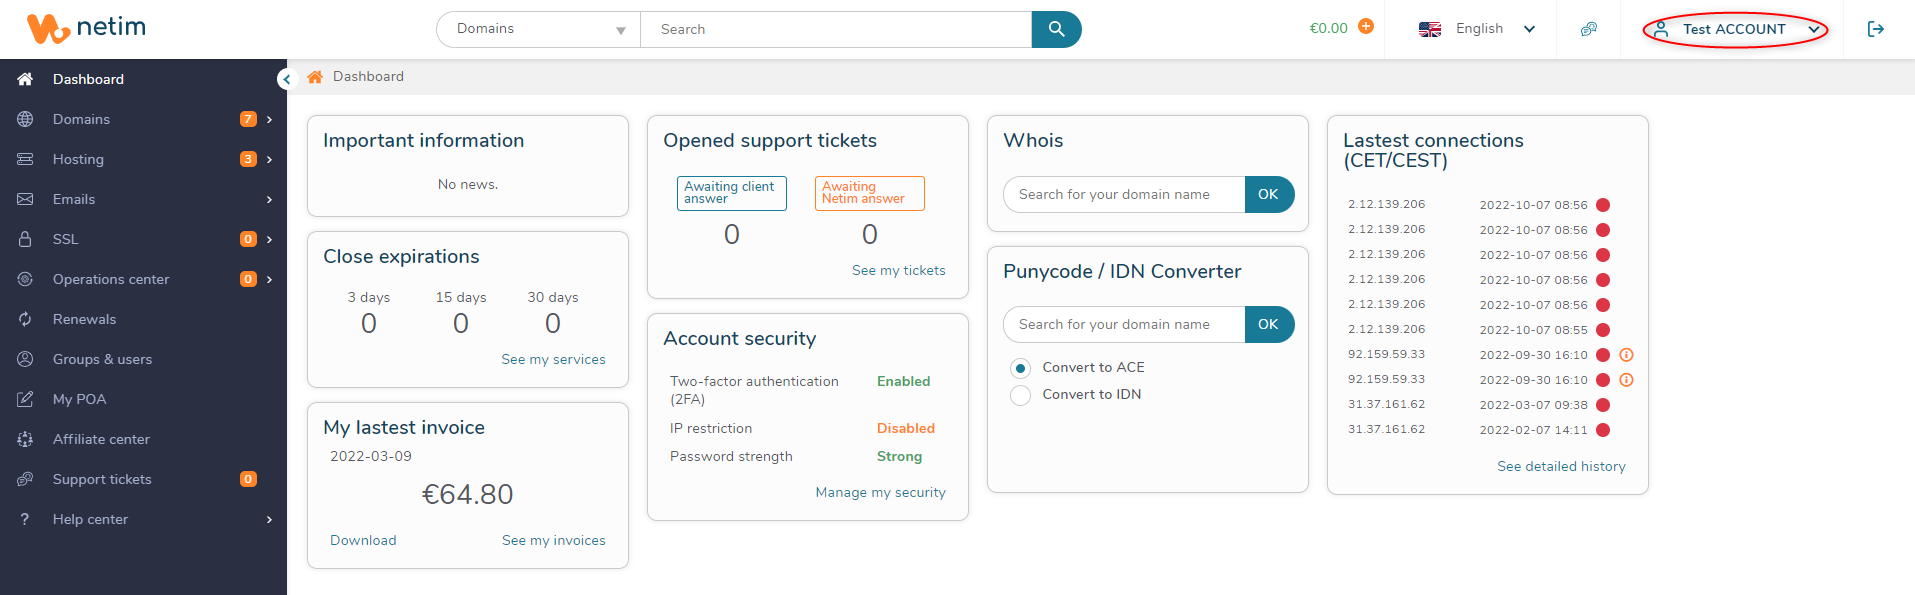Click the home icon in breadcrumb
The width and height of the screenshot is (1915, 595).
(x=315, y=77)
